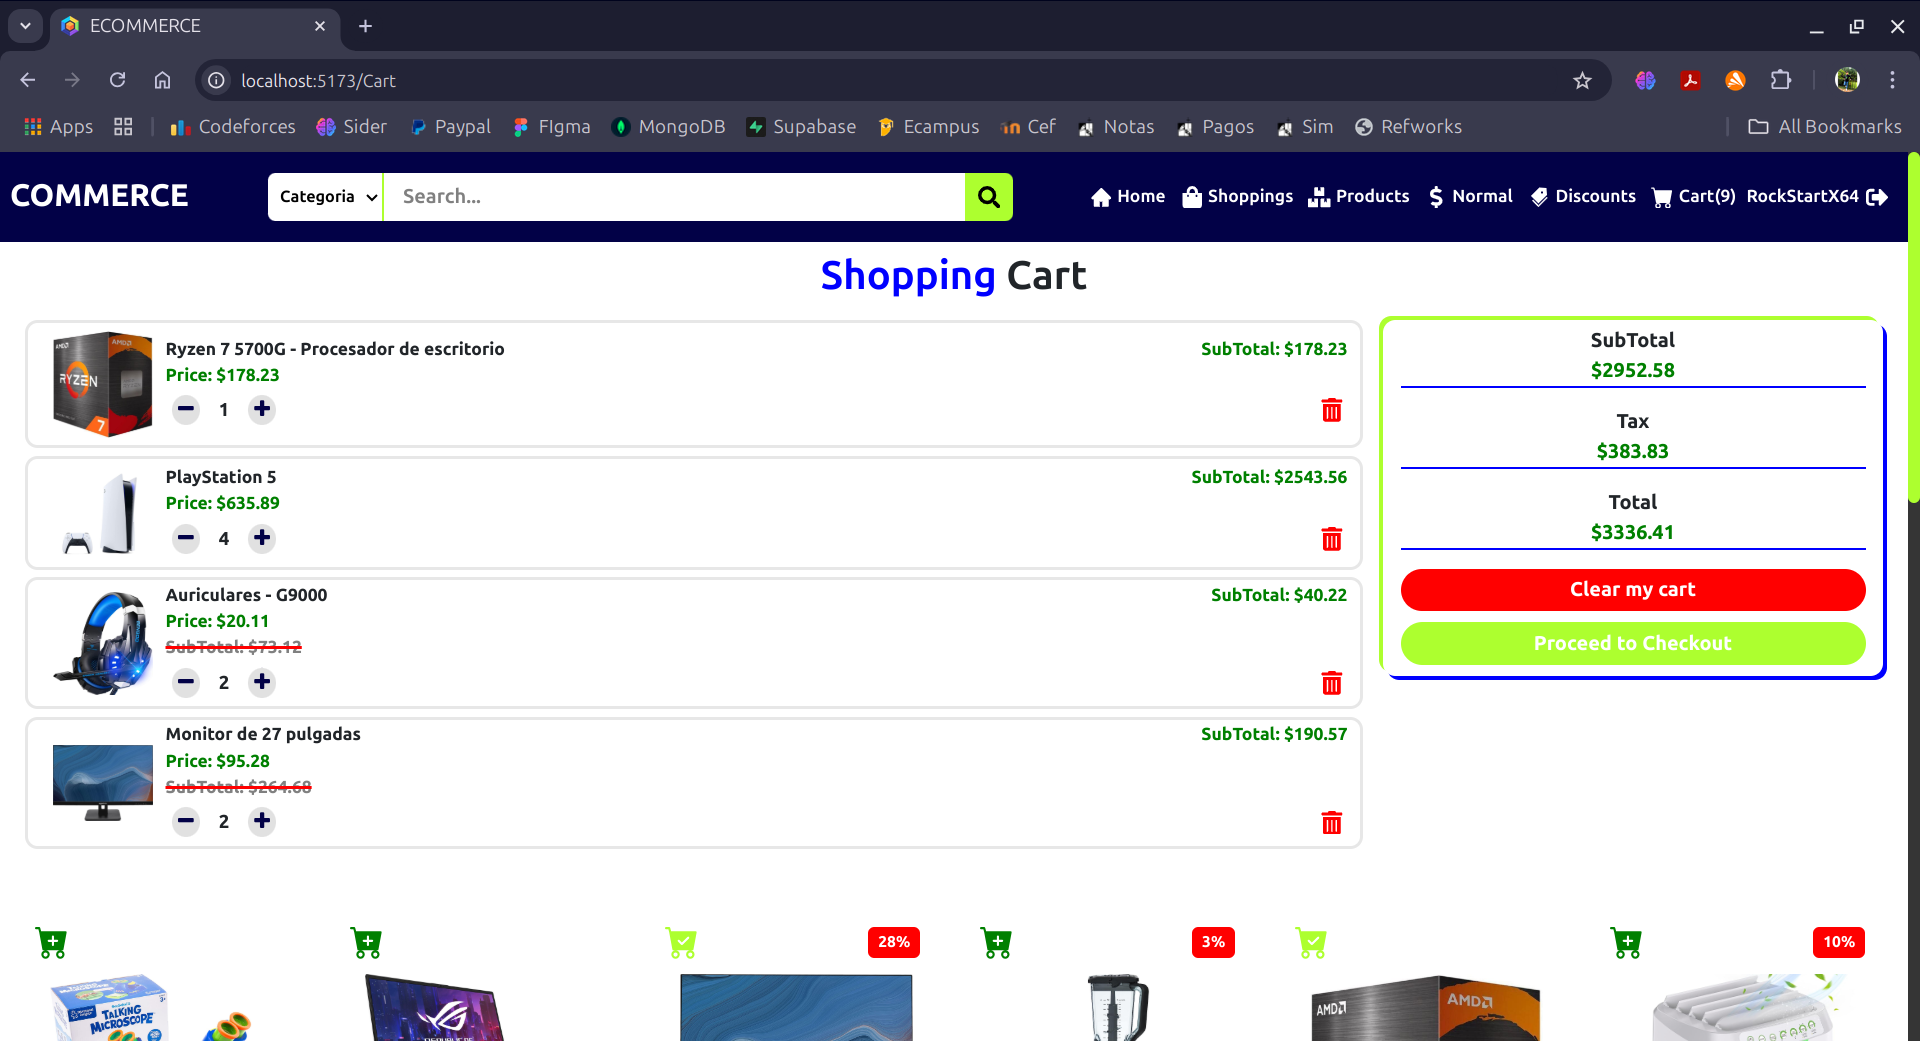Open Products page

pyautogui.click(x=1359, y=197)
